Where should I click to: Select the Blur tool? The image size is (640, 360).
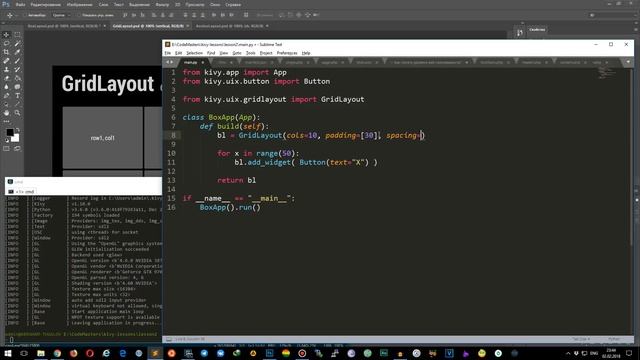pos(6,87)
